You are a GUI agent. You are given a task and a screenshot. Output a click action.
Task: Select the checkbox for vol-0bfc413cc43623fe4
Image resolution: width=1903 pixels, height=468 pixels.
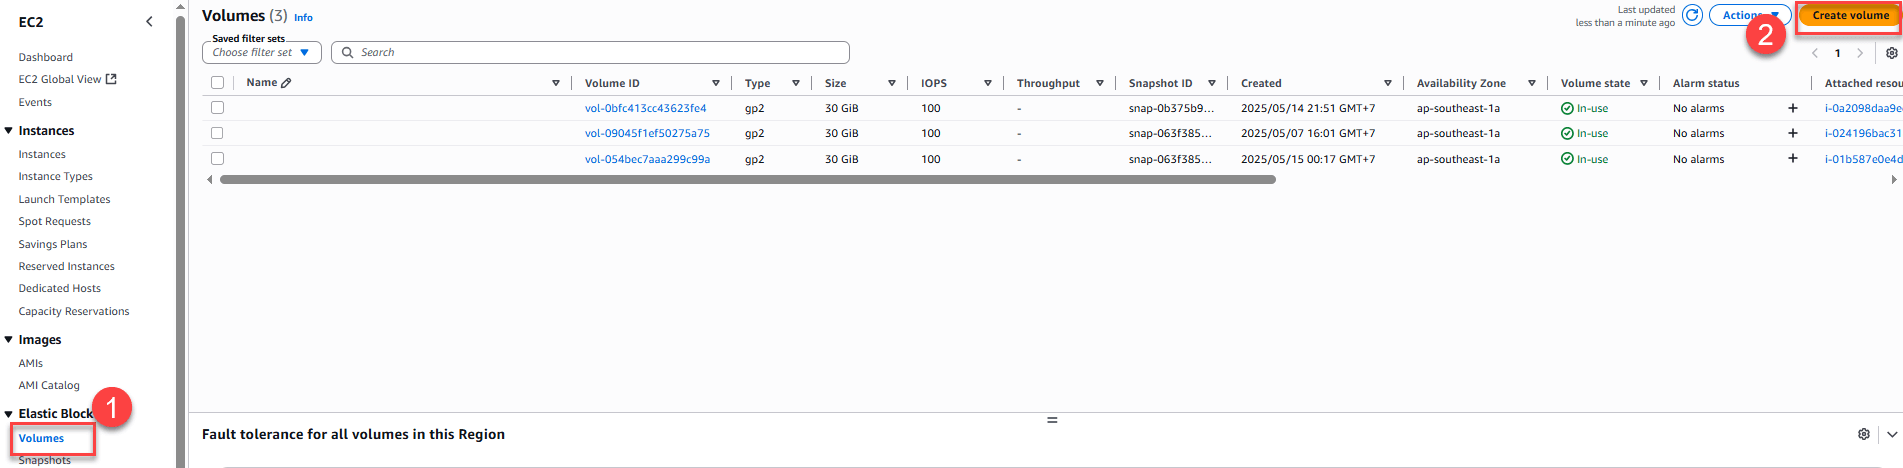[x=217, y=108]
